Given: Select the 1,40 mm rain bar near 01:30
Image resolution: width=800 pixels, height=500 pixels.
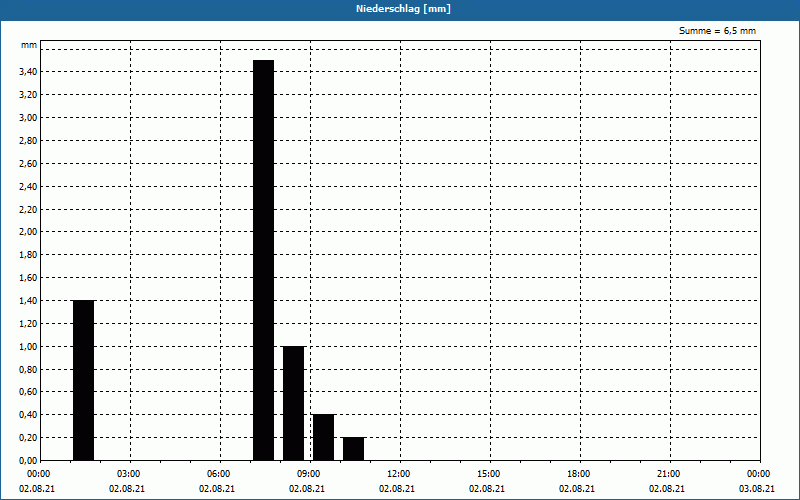Looking at the screenshot, I should [x=84, y=380].
